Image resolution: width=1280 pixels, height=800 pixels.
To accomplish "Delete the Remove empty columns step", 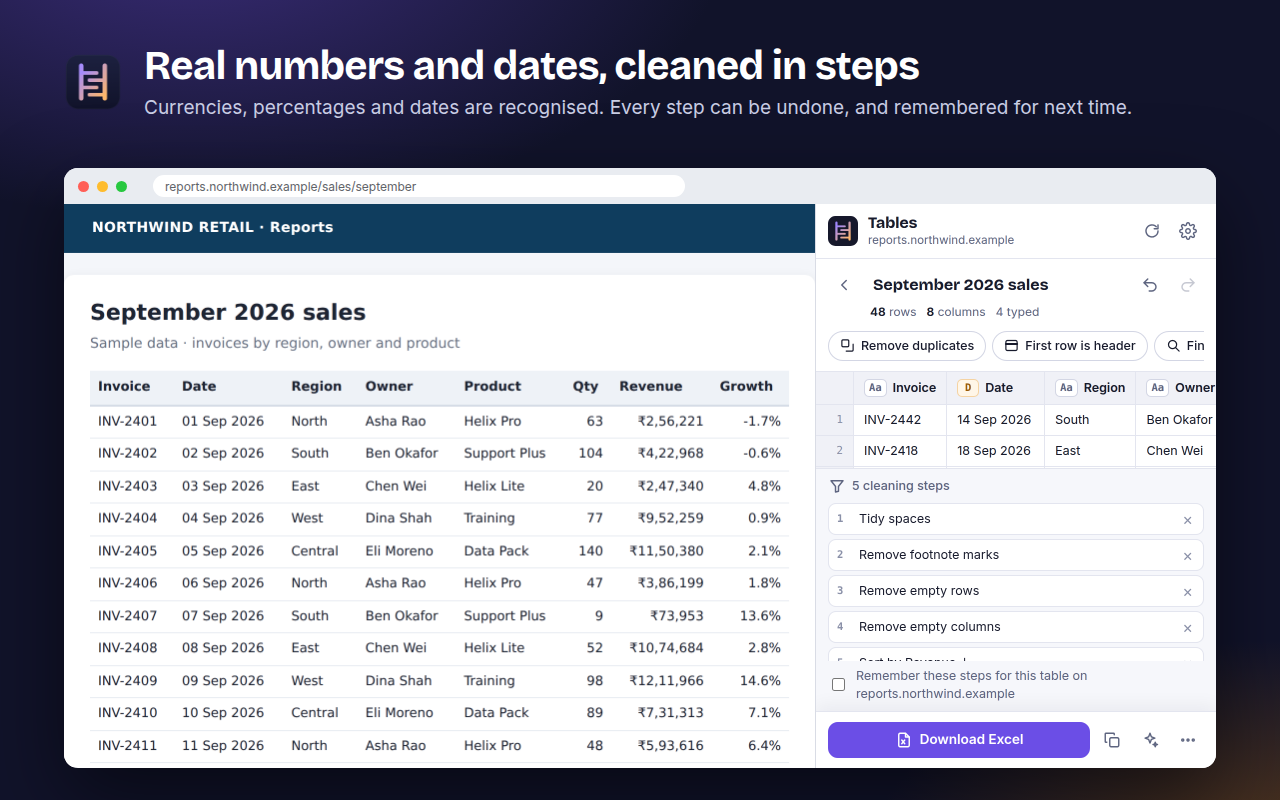I will [x=1187, y=628].
